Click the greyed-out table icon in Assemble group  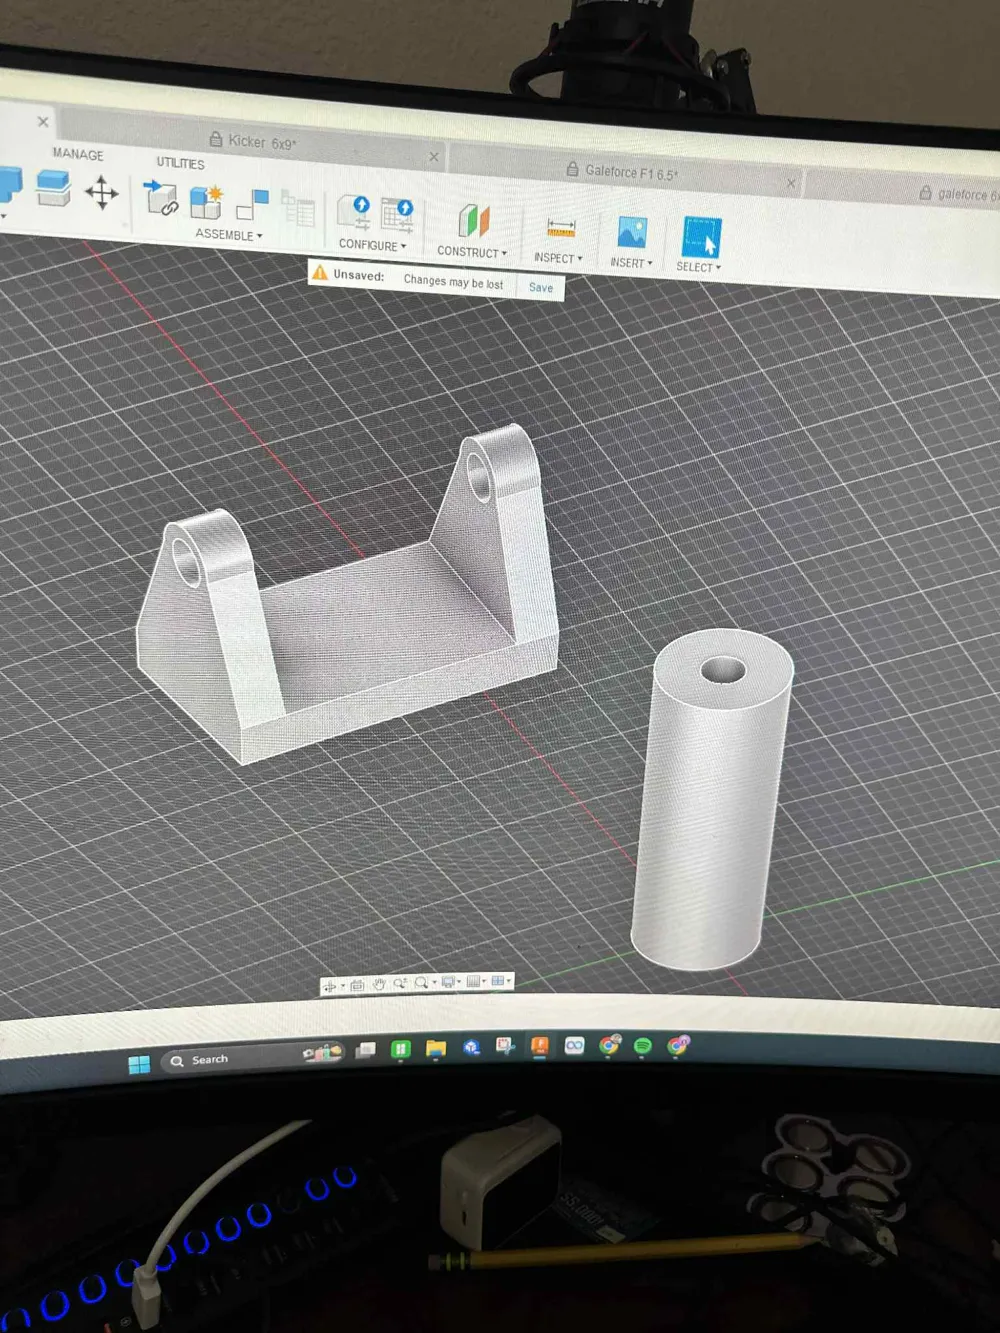point(298,209)
